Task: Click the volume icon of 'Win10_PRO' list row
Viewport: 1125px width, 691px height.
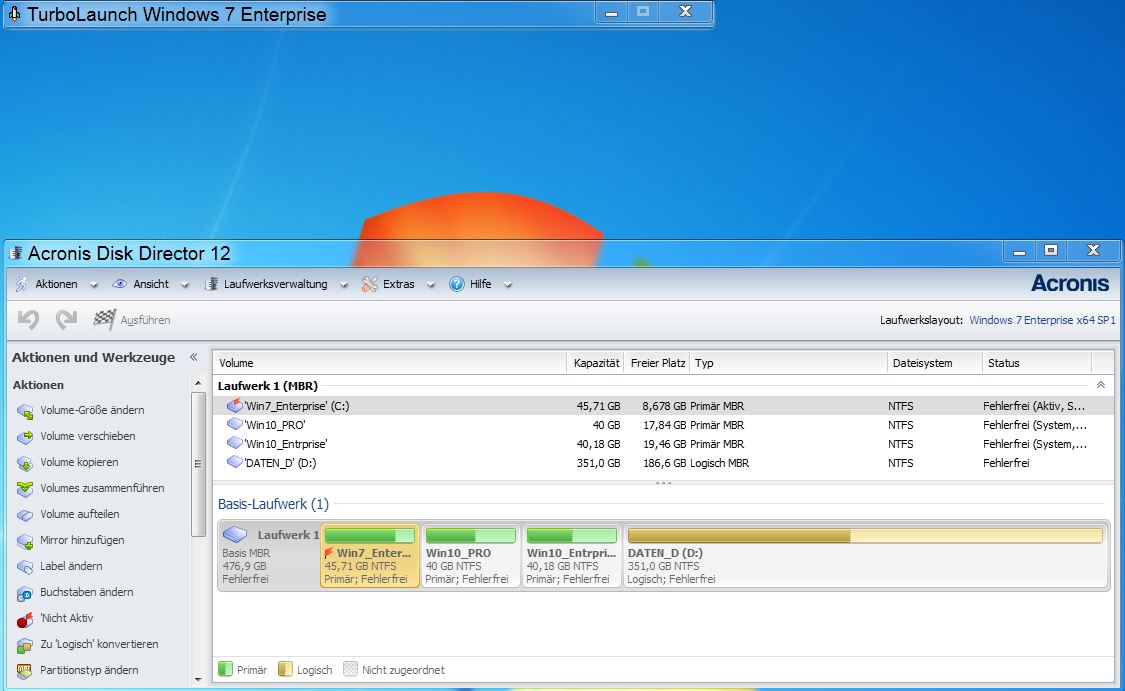Action: 235,424
